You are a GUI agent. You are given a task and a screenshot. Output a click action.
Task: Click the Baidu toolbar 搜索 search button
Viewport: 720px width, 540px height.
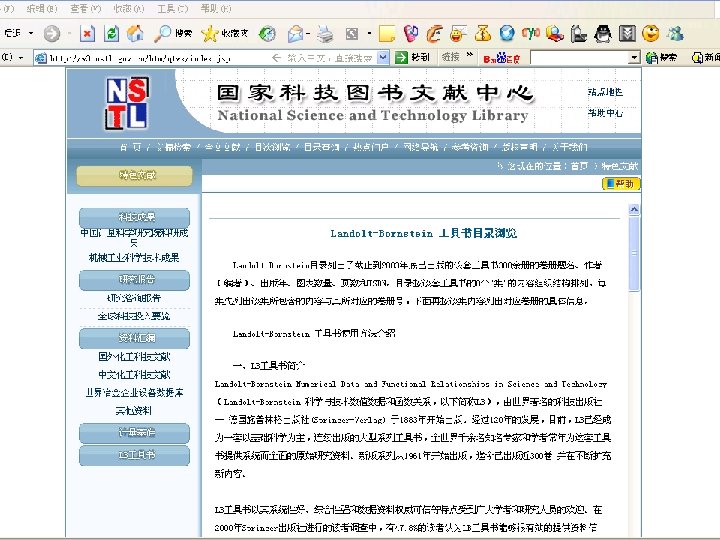661,58
